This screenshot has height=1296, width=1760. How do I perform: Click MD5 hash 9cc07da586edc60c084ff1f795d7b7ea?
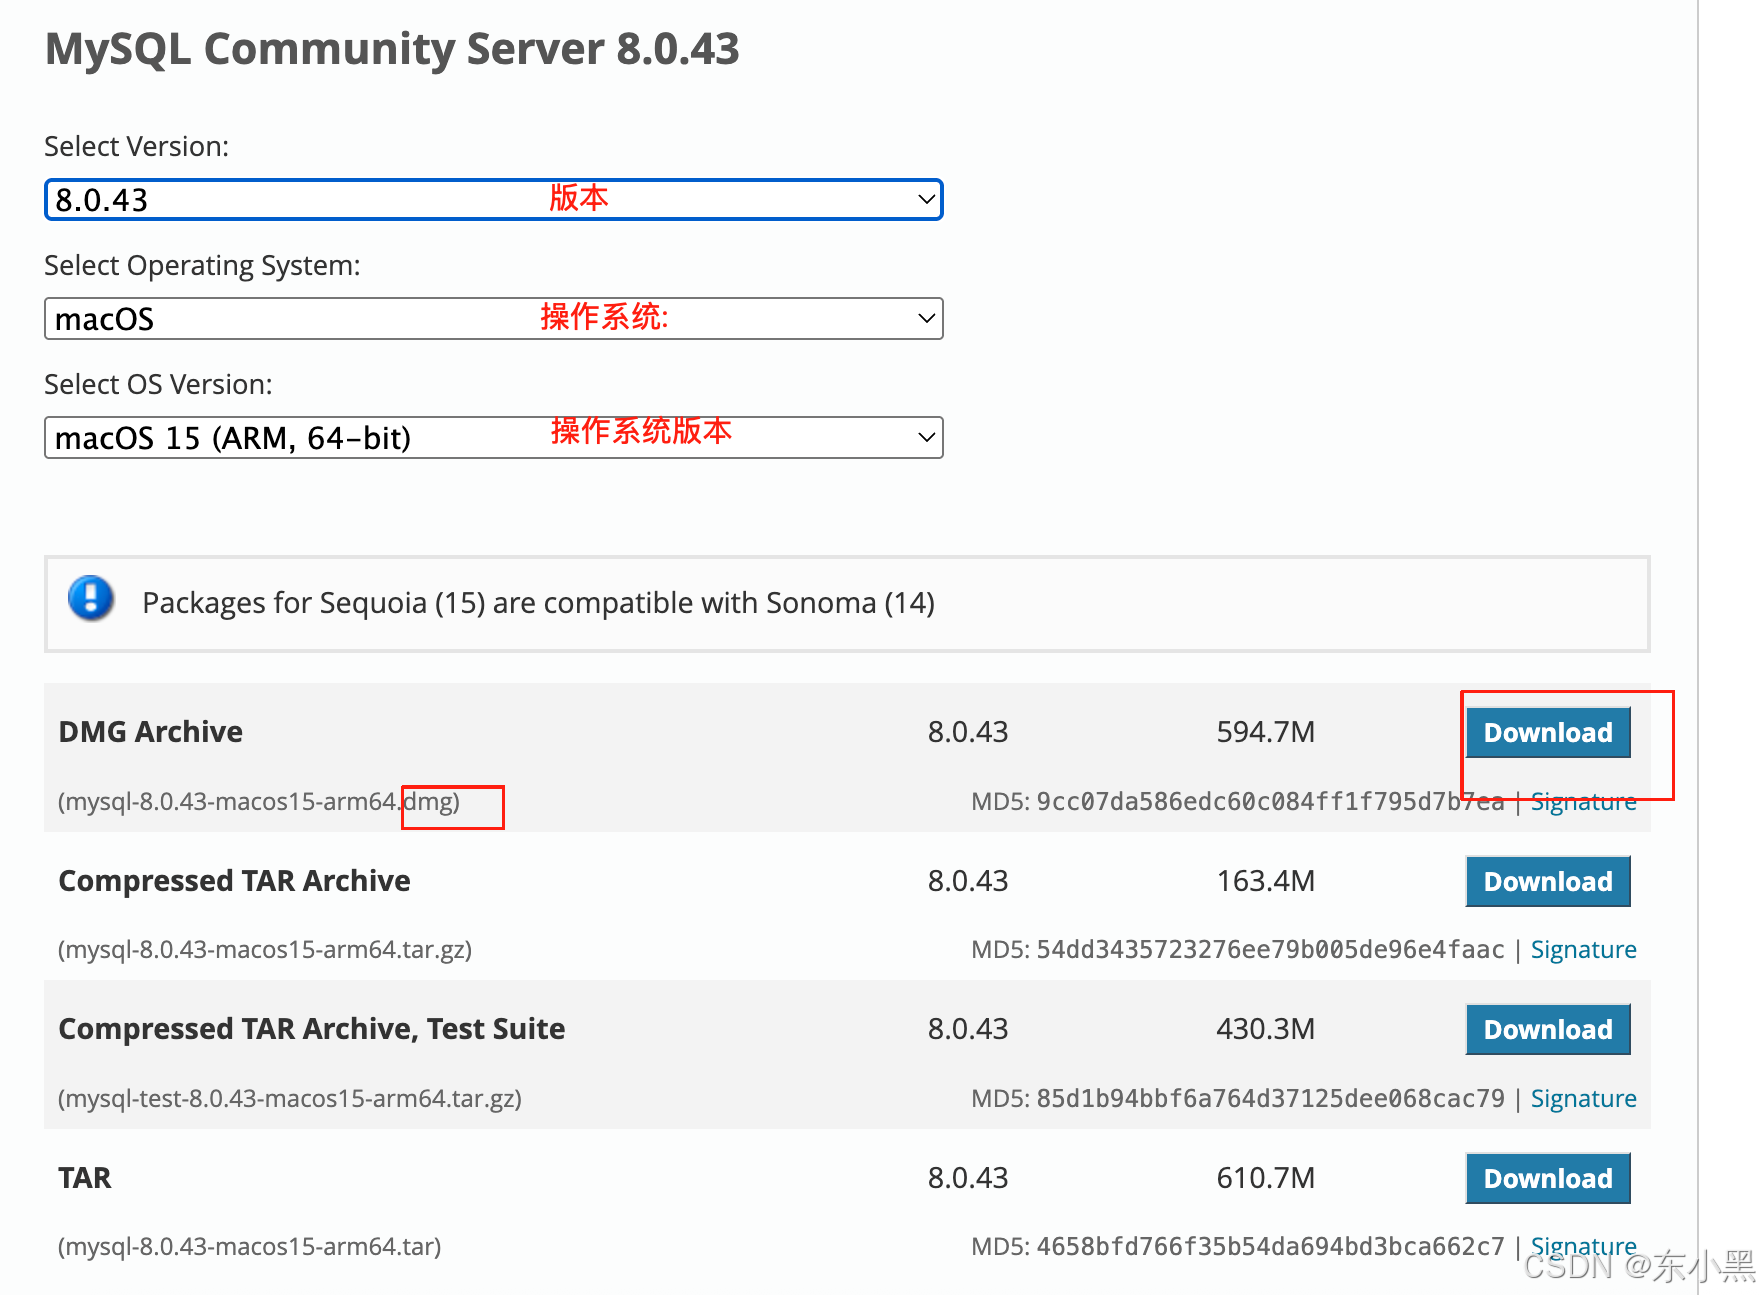coord(1270,802)
